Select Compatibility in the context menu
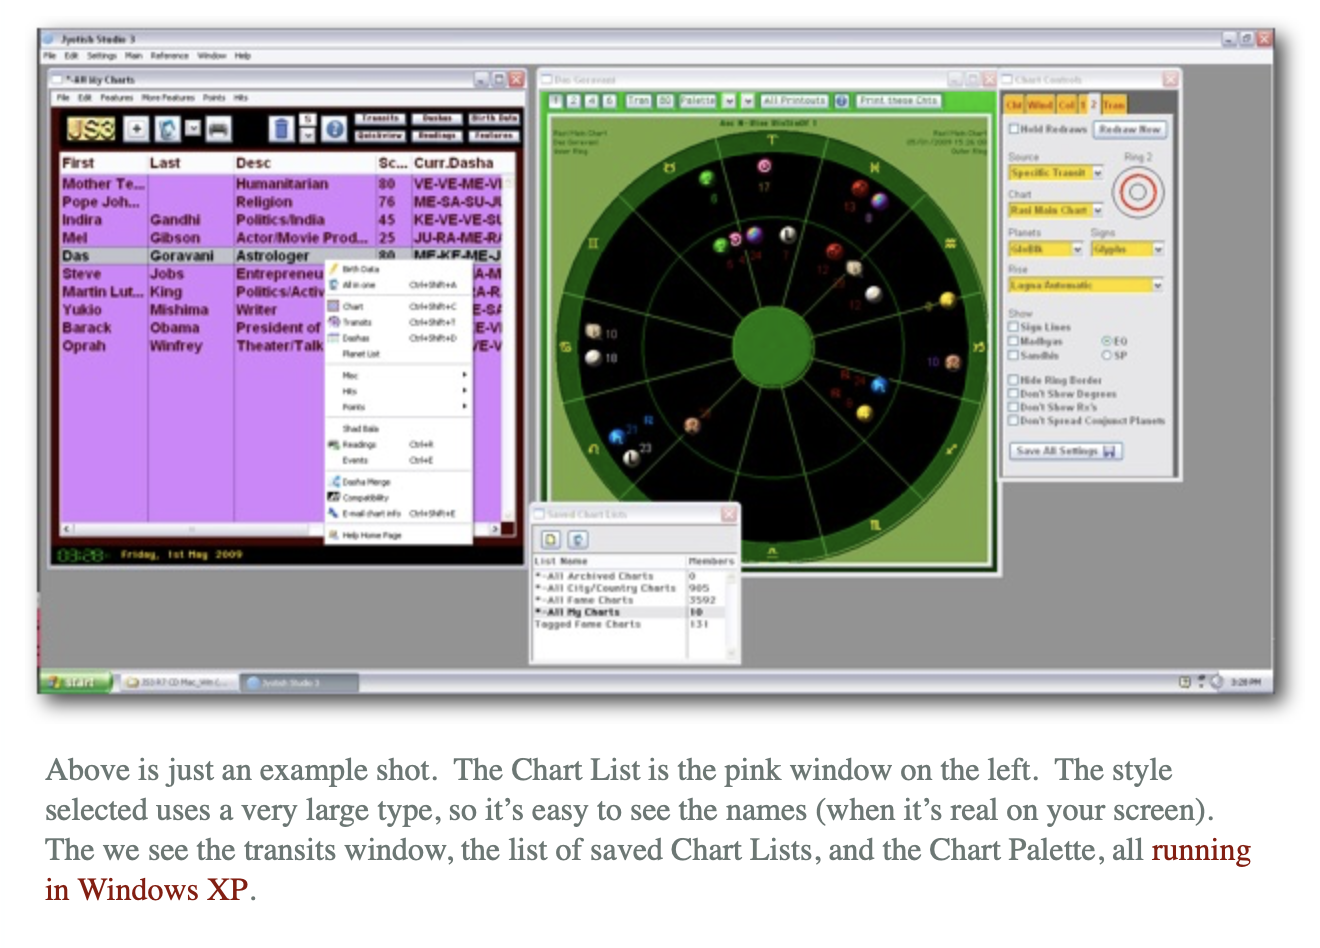This screenshot has width=1320, height=948. 365,497
